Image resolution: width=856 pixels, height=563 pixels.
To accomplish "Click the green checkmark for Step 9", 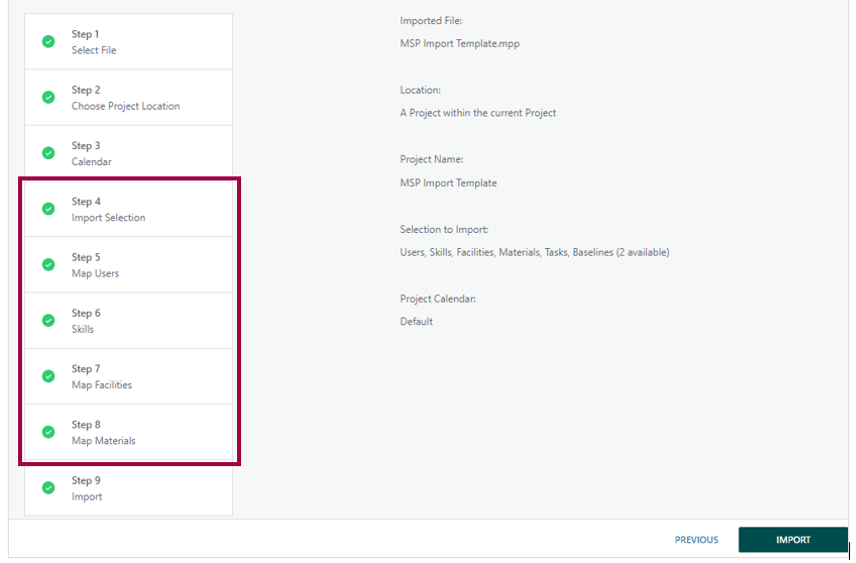I will [48, 488].
